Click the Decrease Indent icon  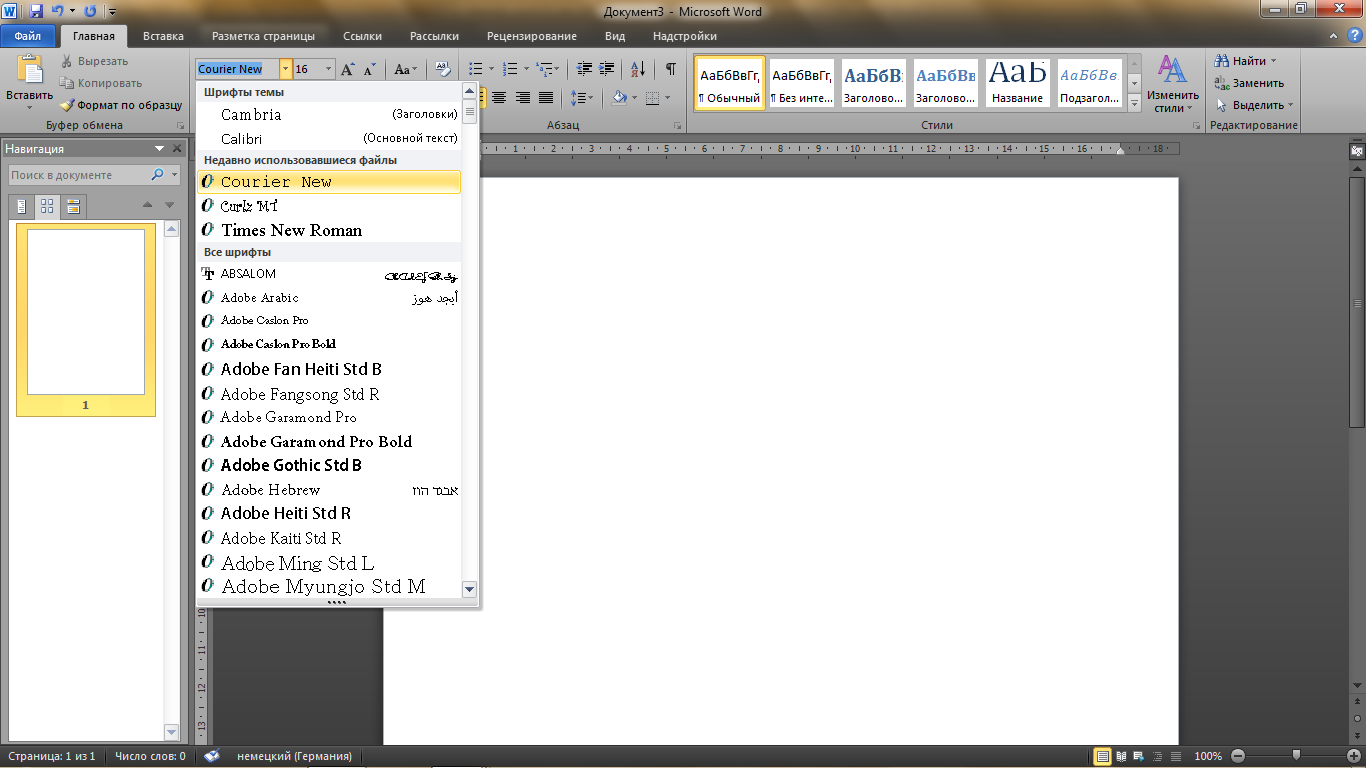[x=585, y=69]
